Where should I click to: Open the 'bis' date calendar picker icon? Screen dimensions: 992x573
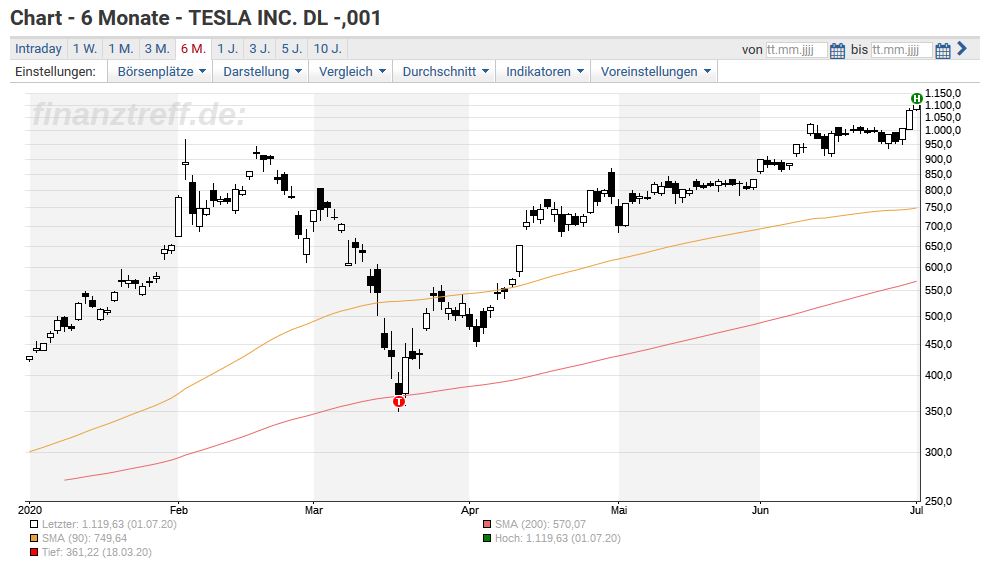[x=943, y=51]
